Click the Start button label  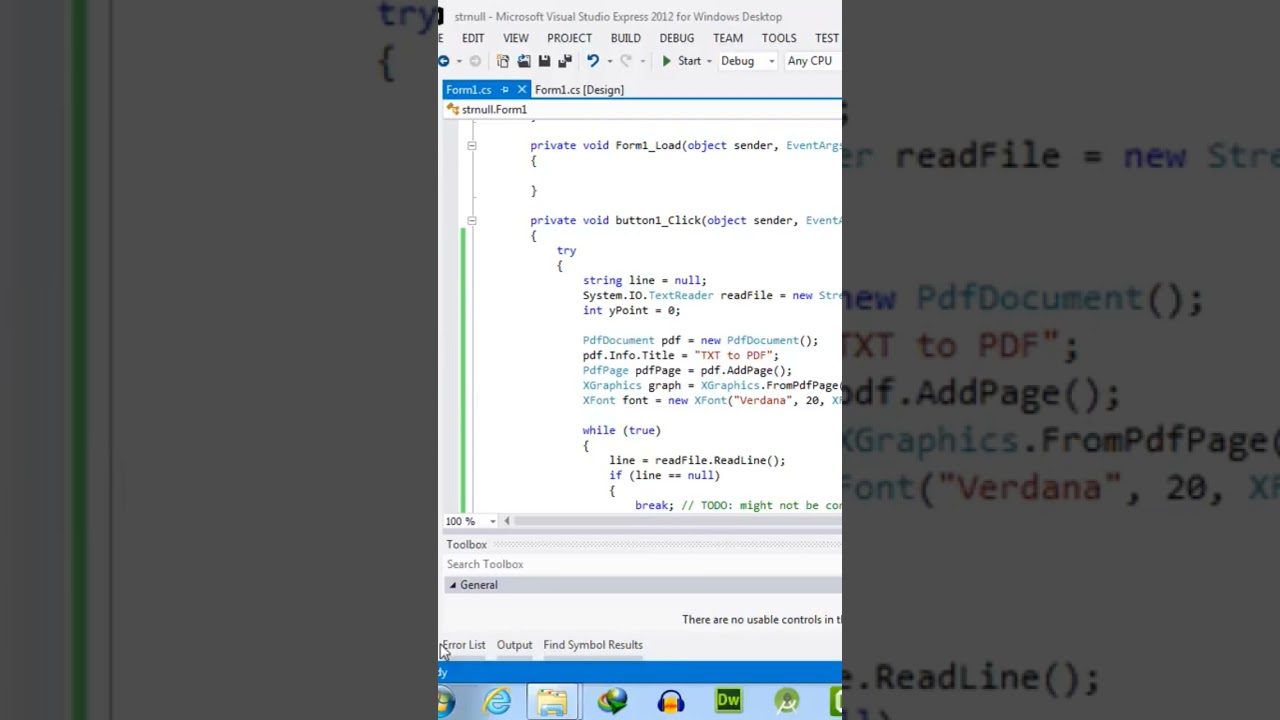(x=689, y=61)
